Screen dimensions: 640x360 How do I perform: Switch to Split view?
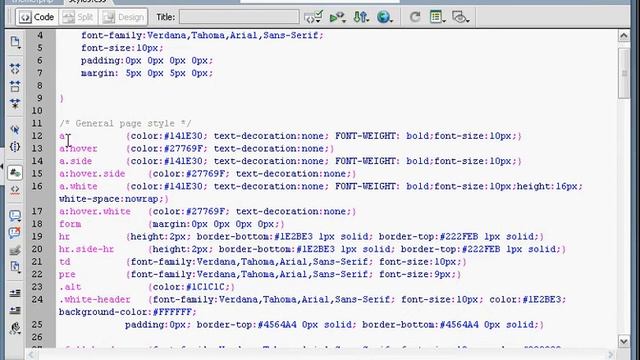(79, 17)
